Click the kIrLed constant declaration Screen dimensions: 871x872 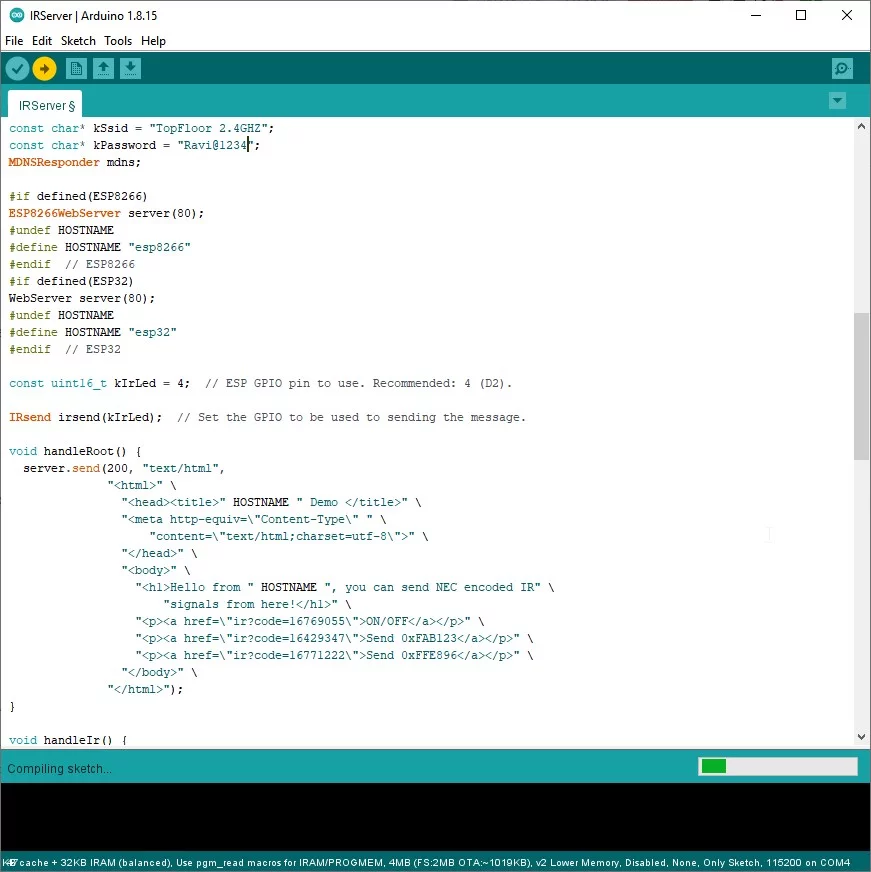99,383
